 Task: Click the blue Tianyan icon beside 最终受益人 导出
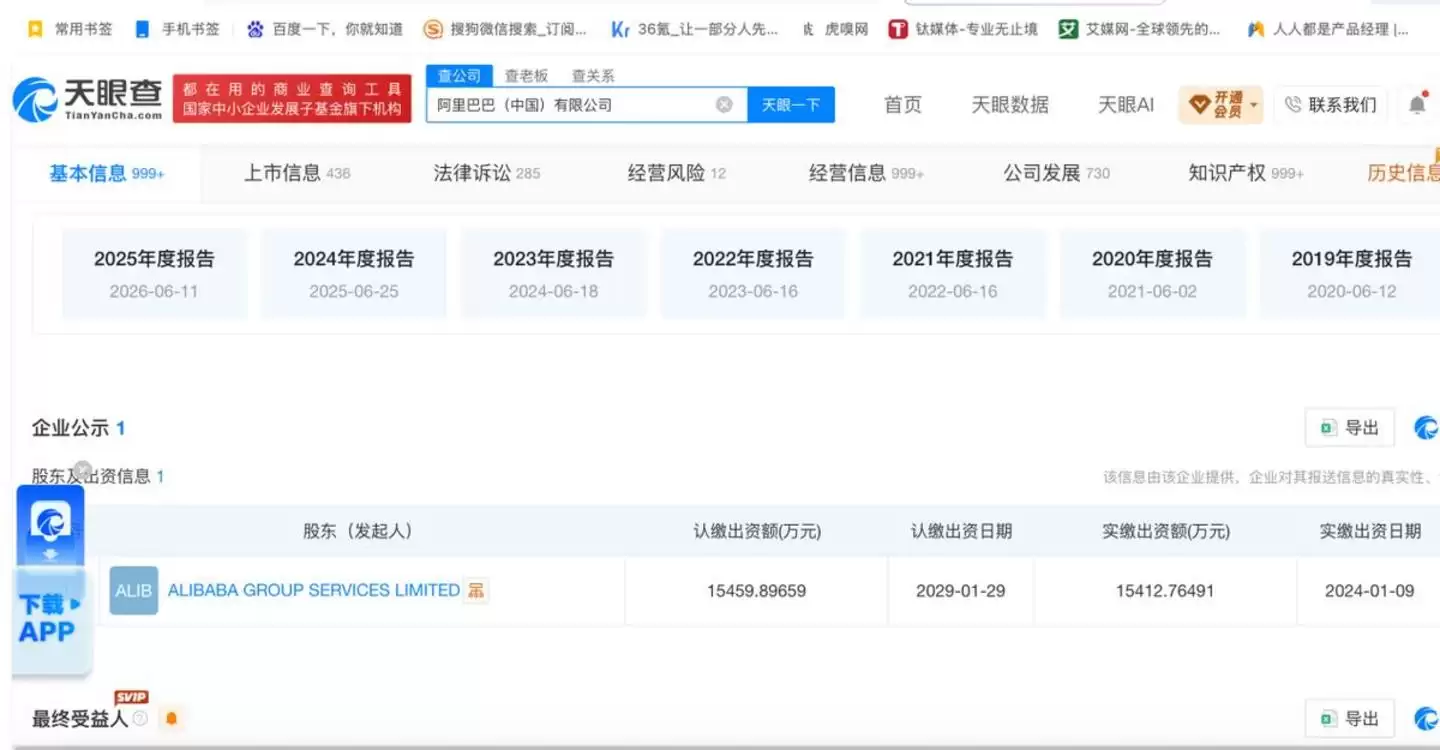click(1426, 719)
